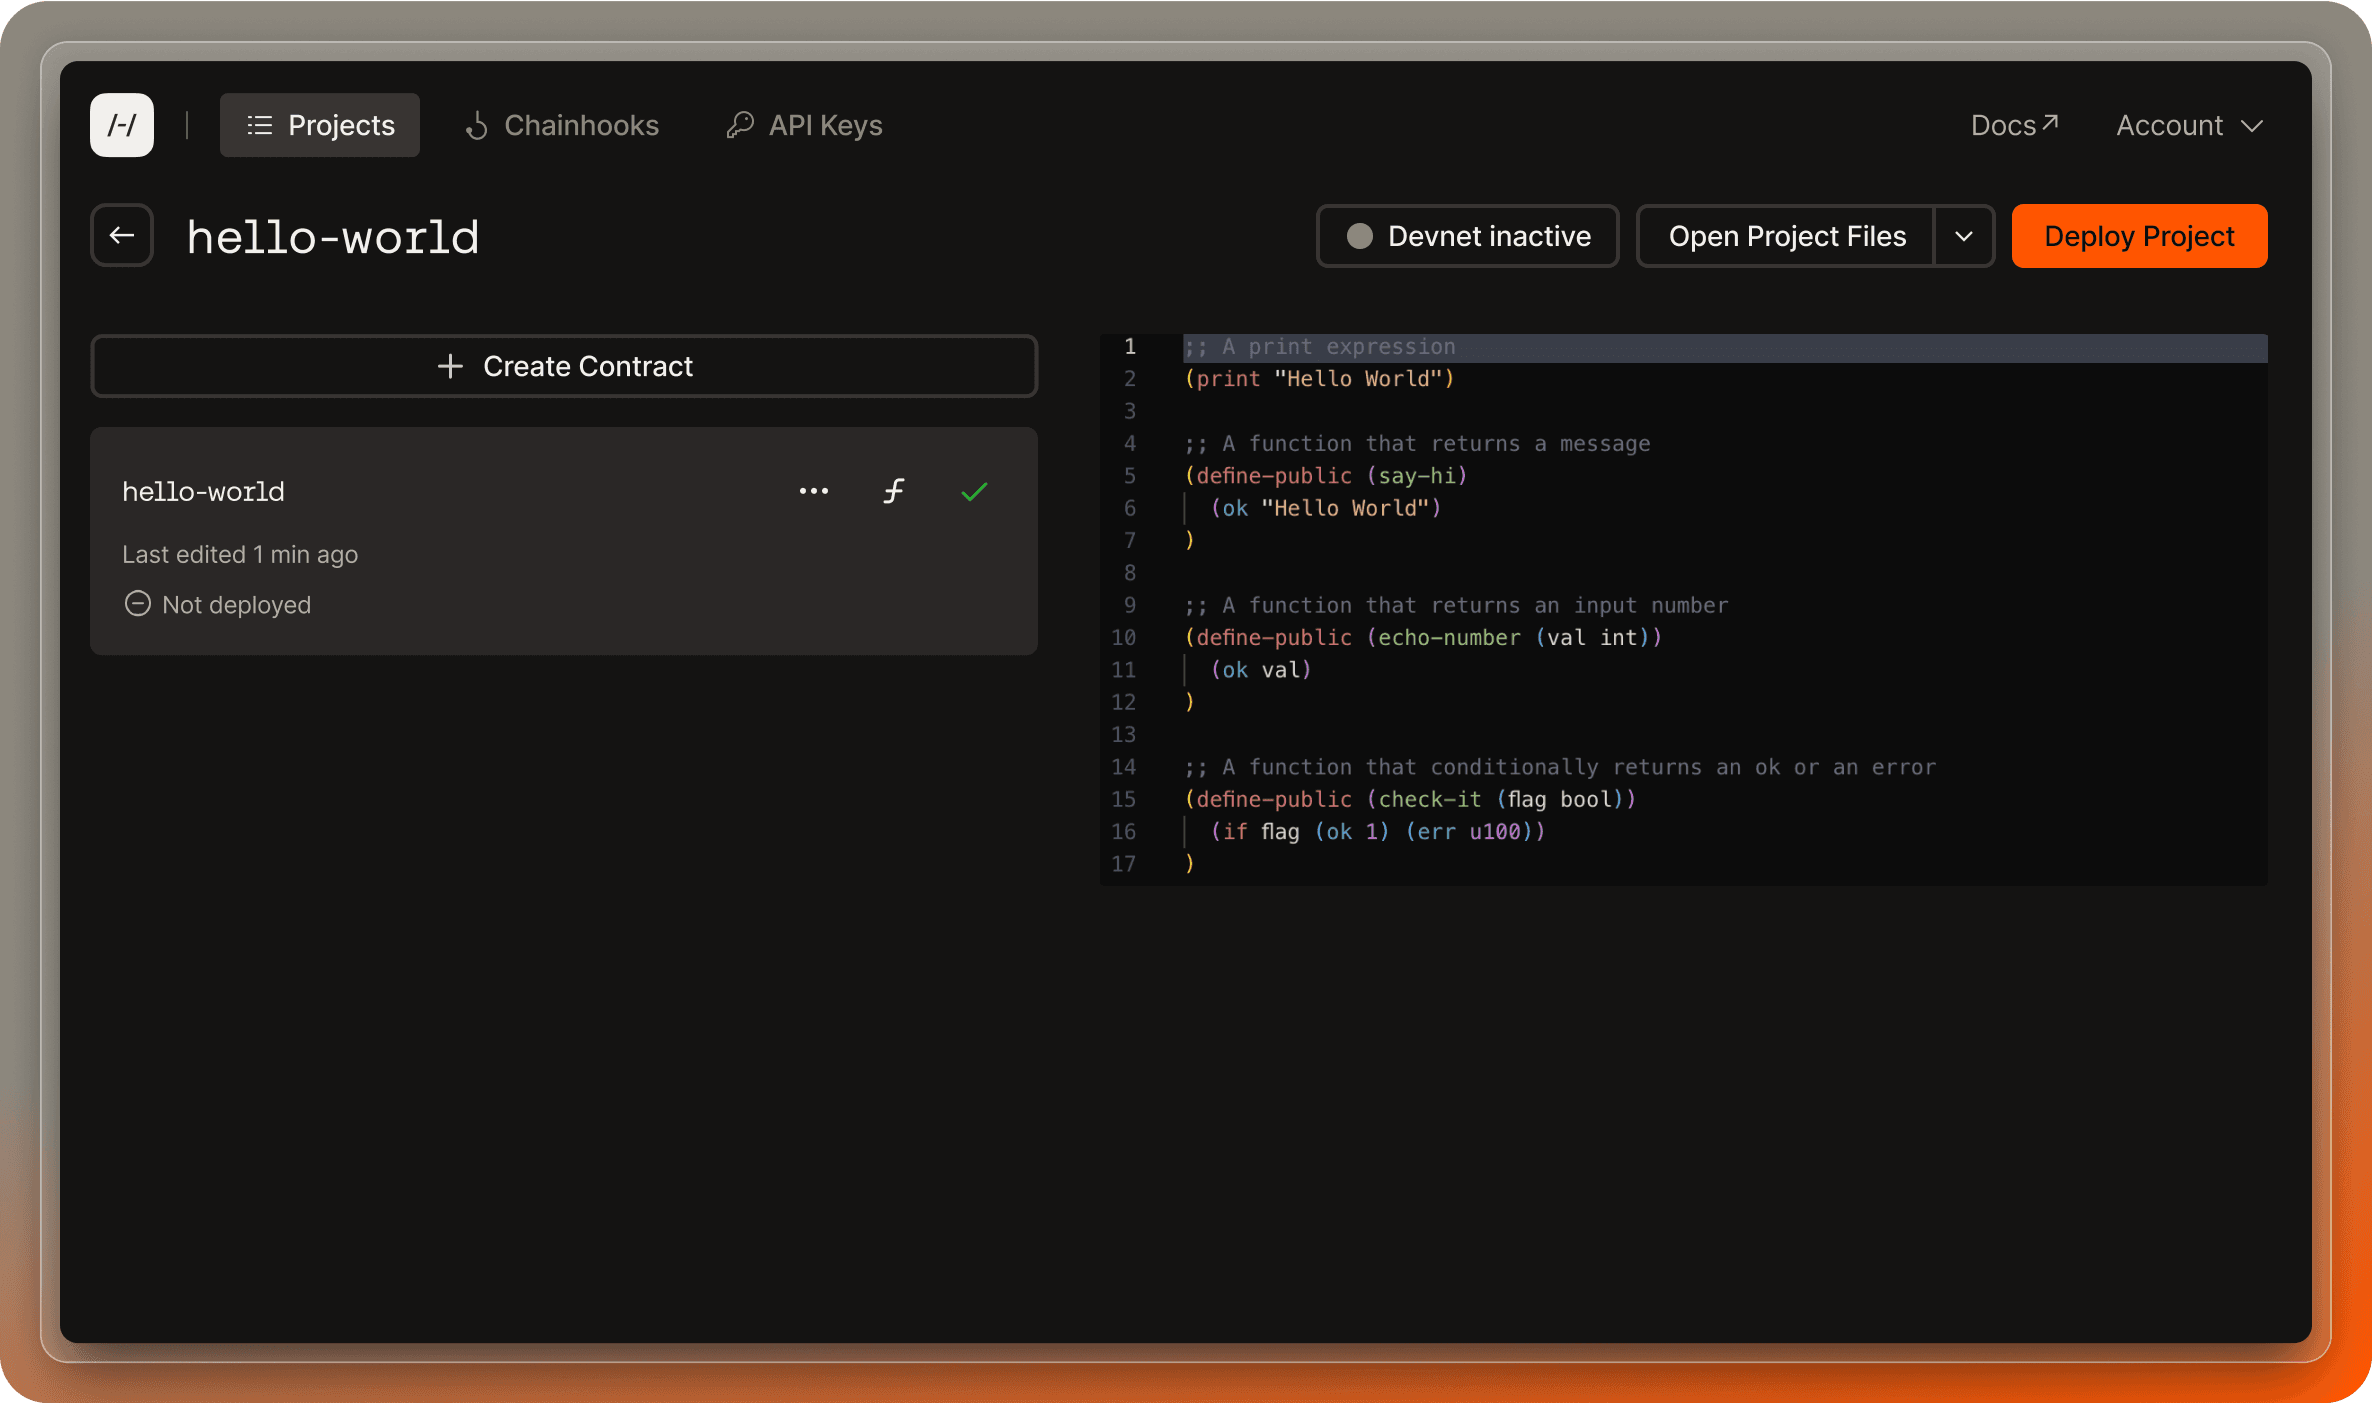Click comment "A function that returns an input number"

[x=1456, y=606]
